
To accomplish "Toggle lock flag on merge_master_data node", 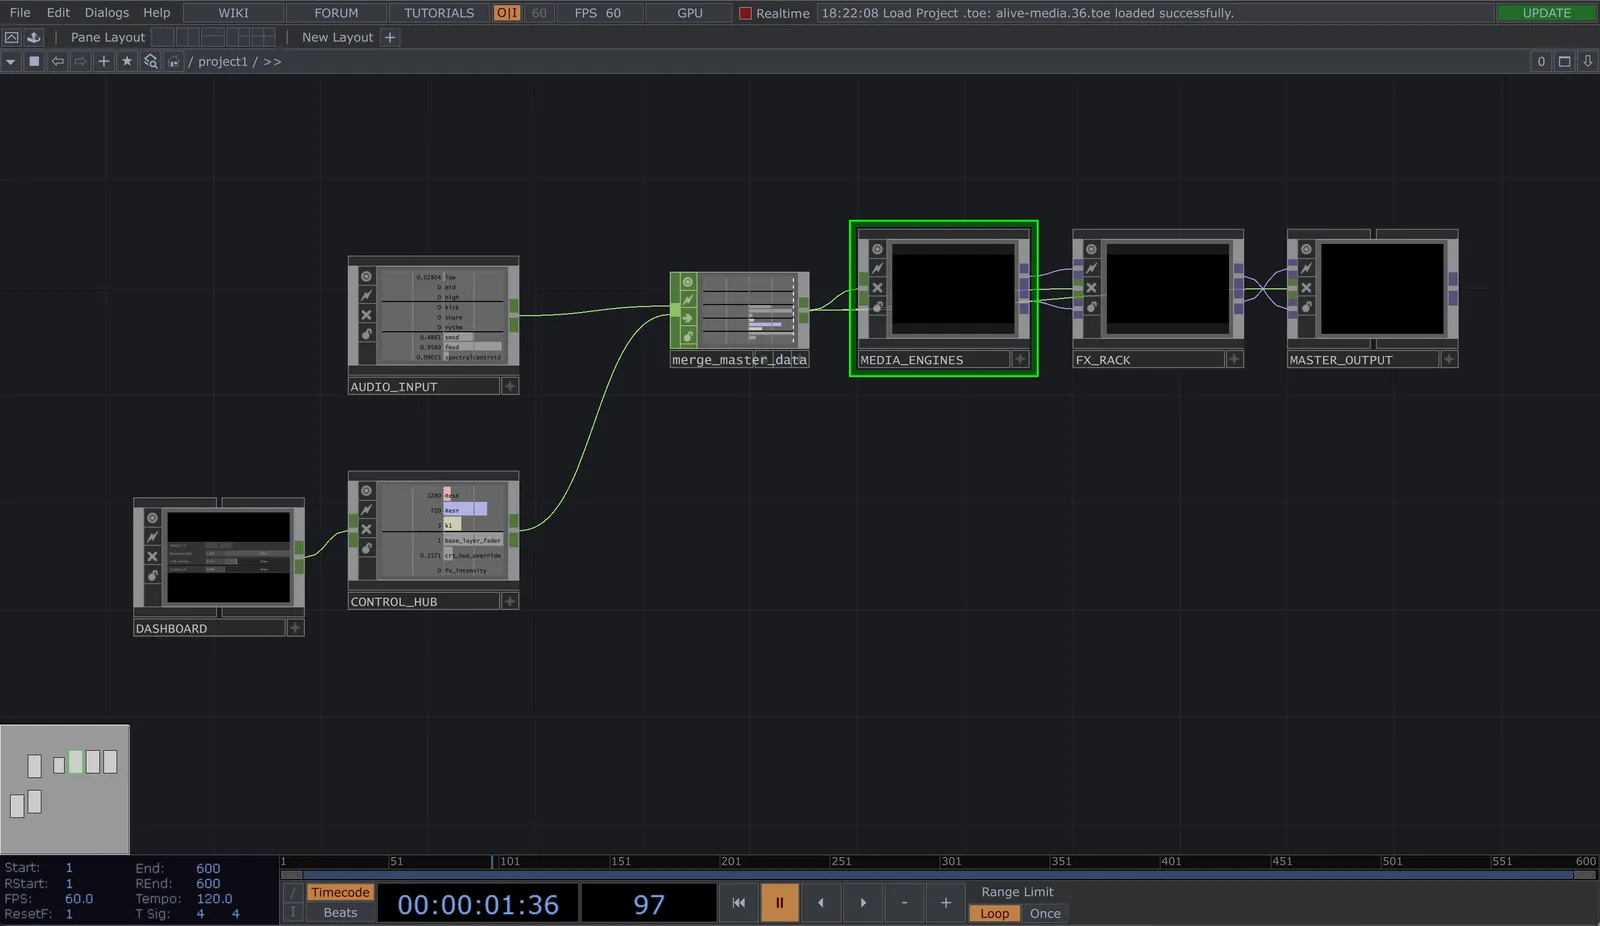I will [688, 336].
